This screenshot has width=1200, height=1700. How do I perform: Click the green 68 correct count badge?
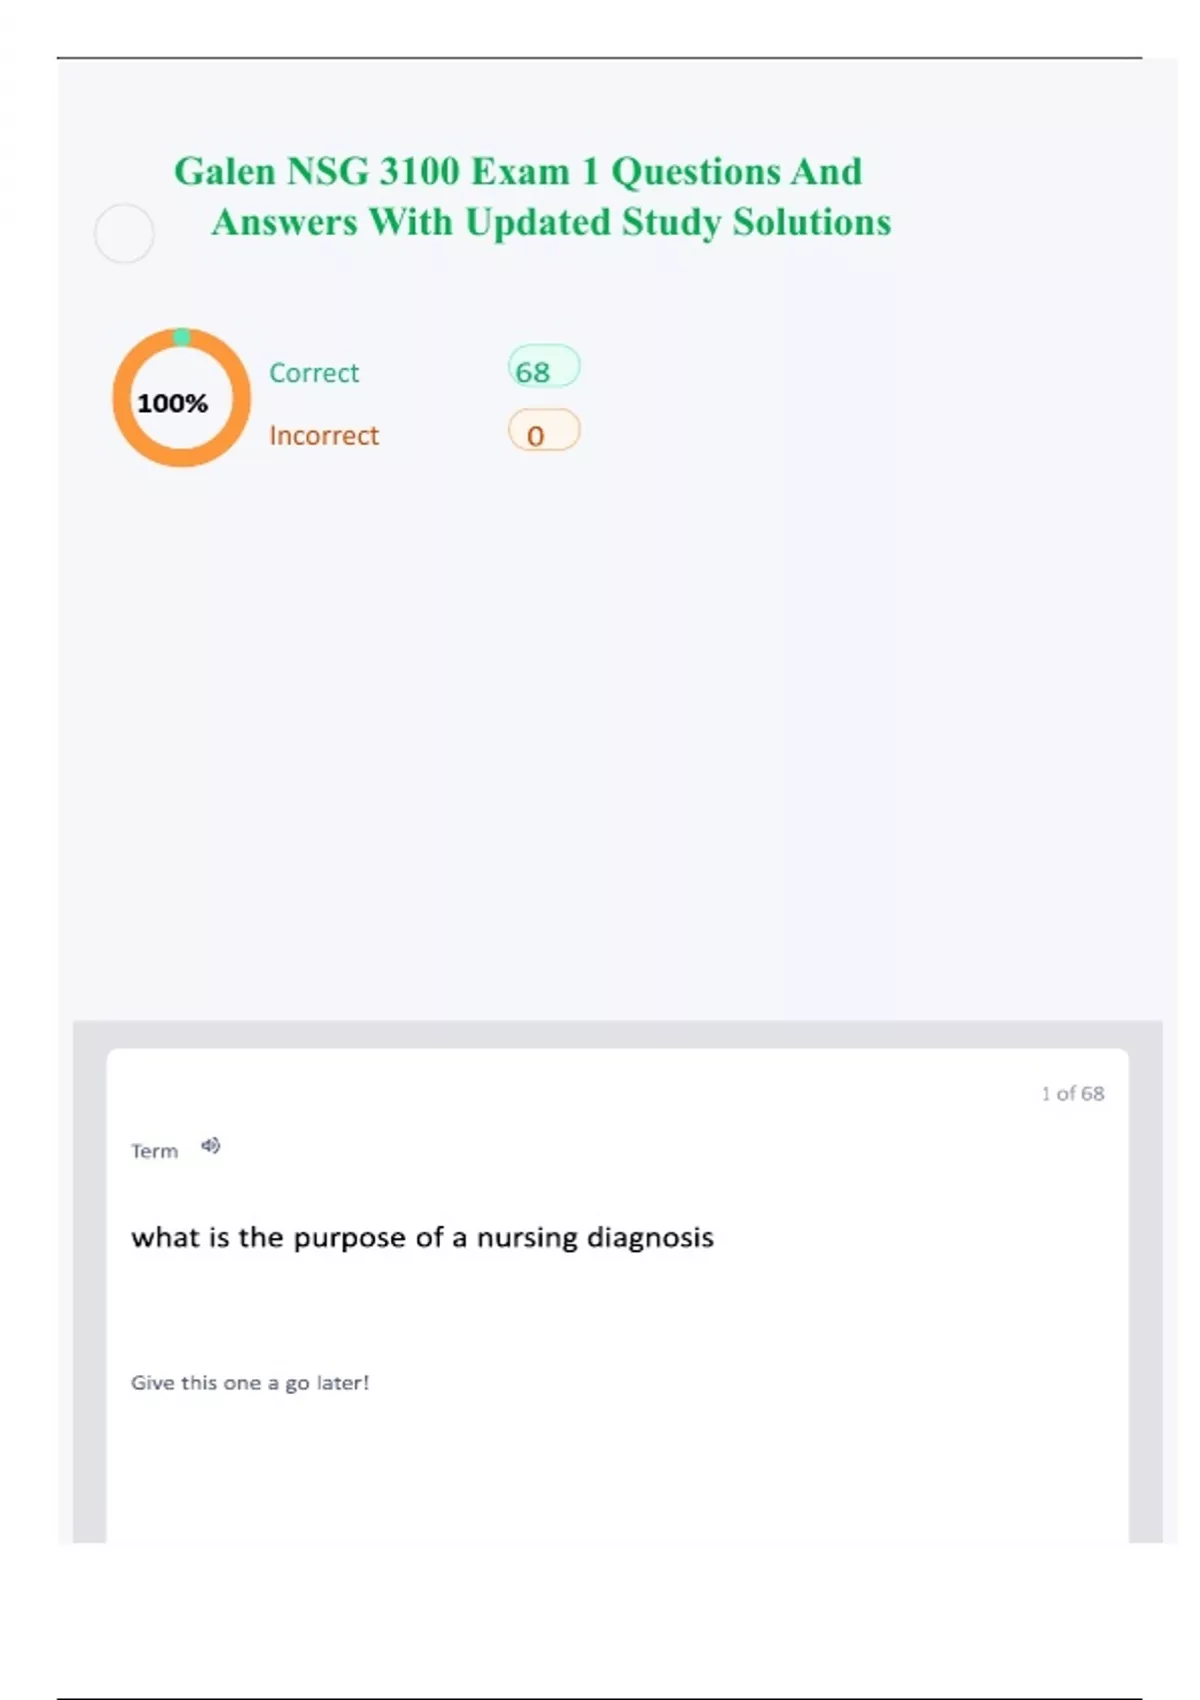coord(543,367)
